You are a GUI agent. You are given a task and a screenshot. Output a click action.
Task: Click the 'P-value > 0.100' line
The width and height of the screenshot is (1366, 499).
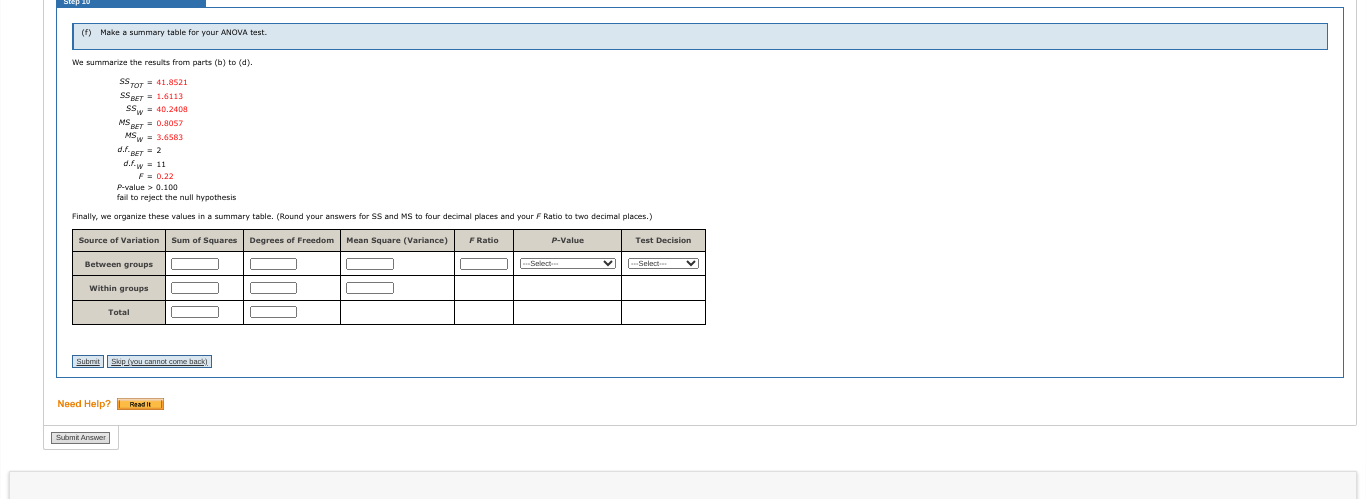pyautogui.click(x=147, y=187)
